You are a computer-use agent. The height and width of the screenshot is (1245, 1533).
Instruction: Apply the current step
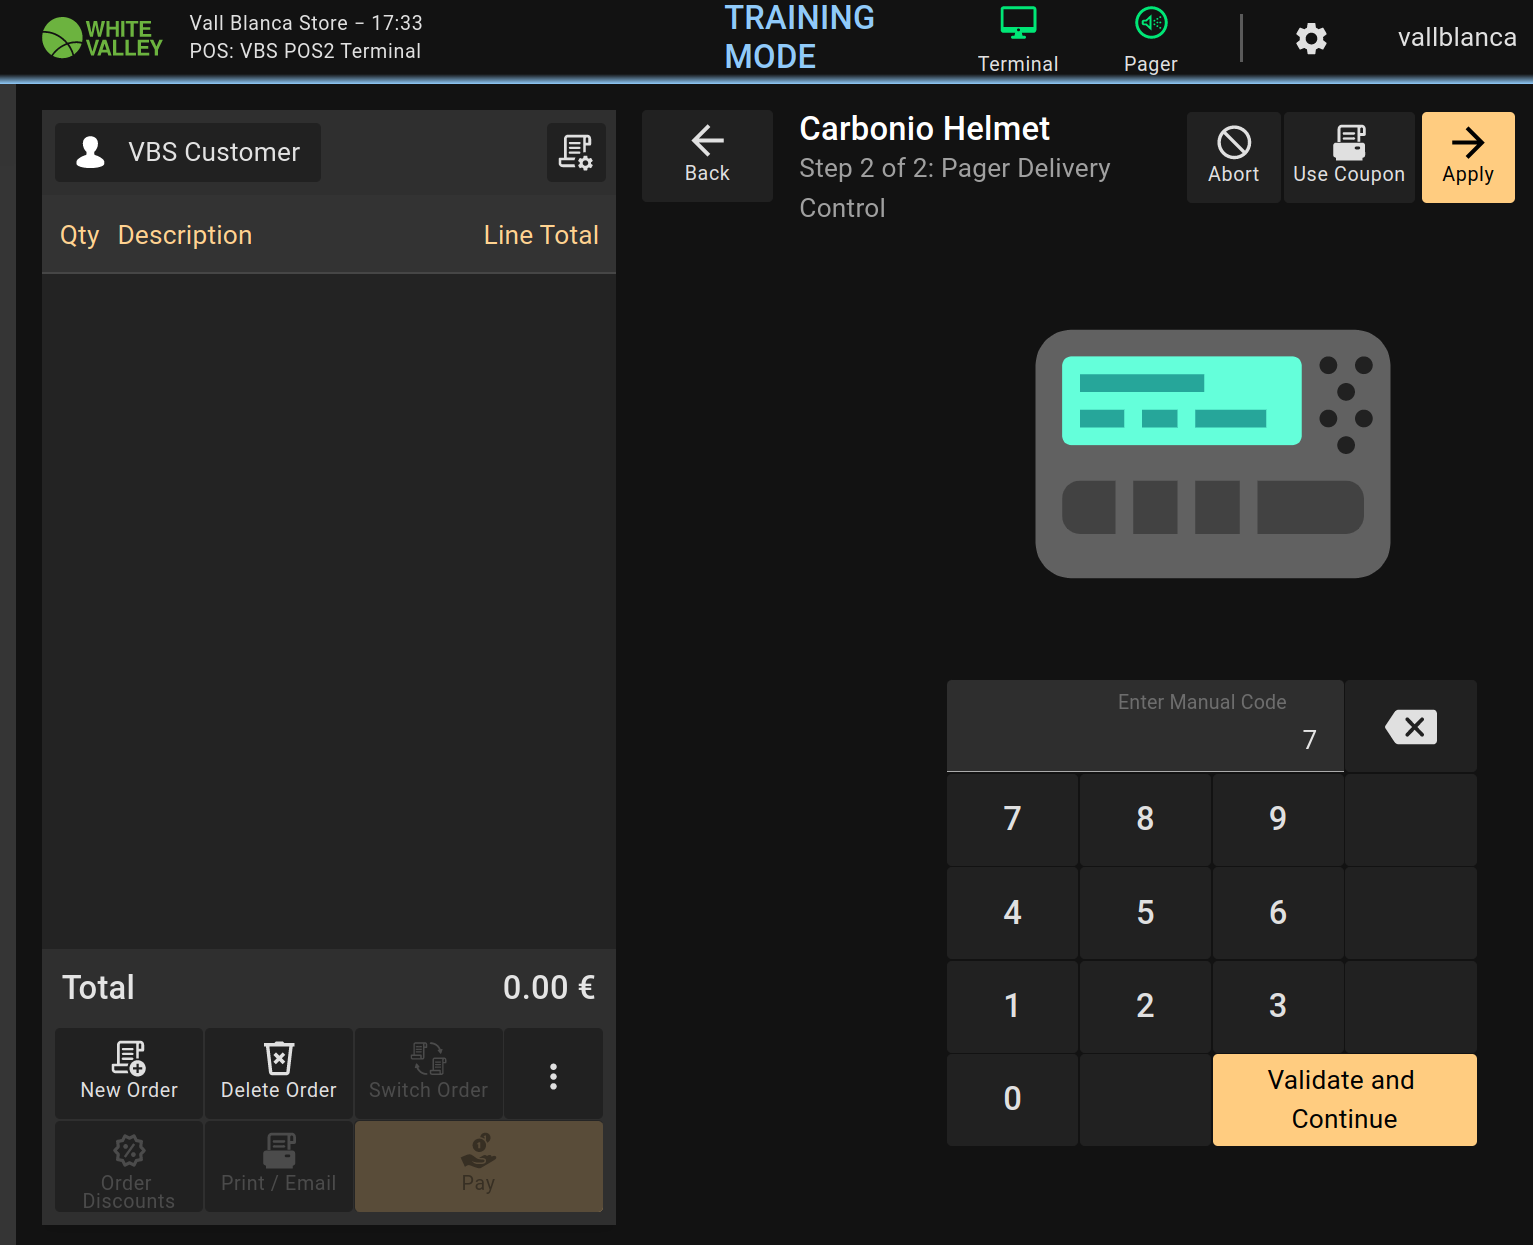pyautogui.click(x=1468, y=157)
